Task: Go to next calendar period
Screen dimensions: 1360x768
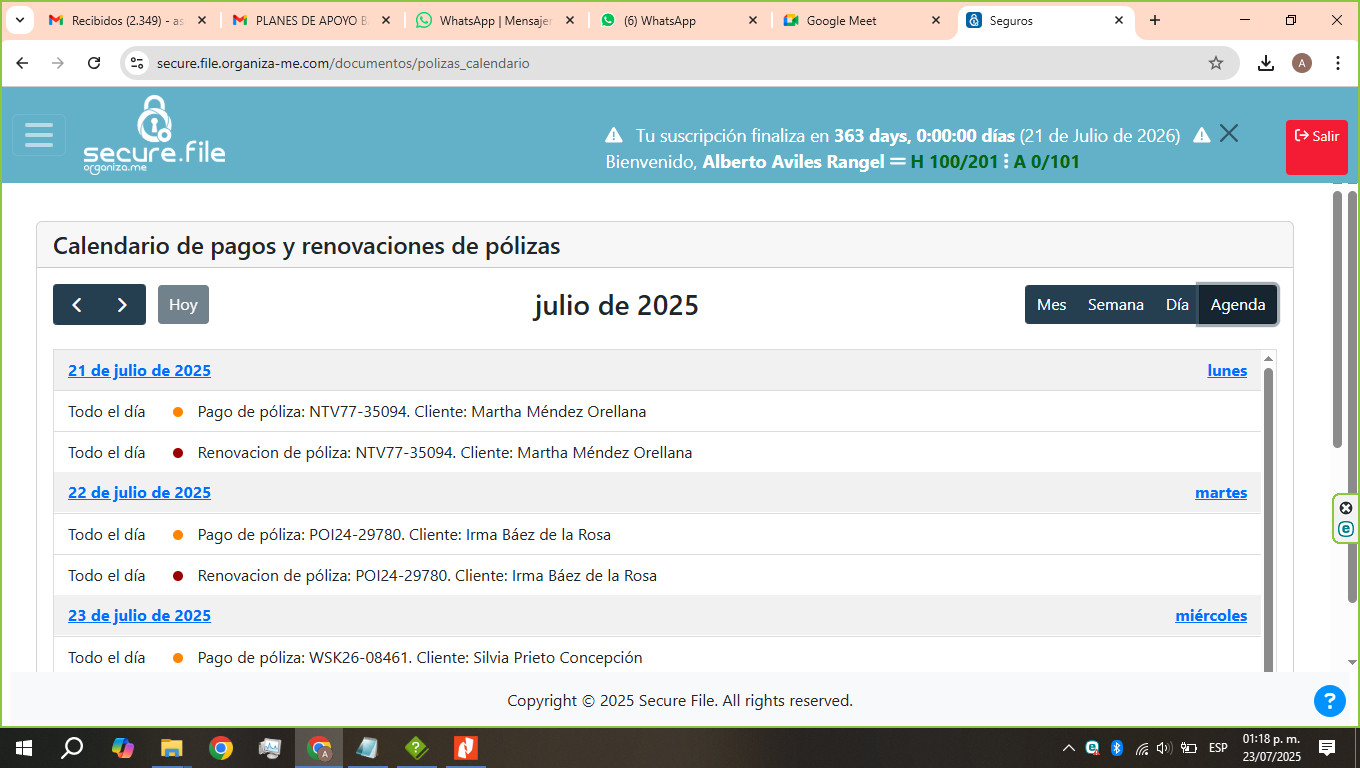Action: tap(122, 305)
